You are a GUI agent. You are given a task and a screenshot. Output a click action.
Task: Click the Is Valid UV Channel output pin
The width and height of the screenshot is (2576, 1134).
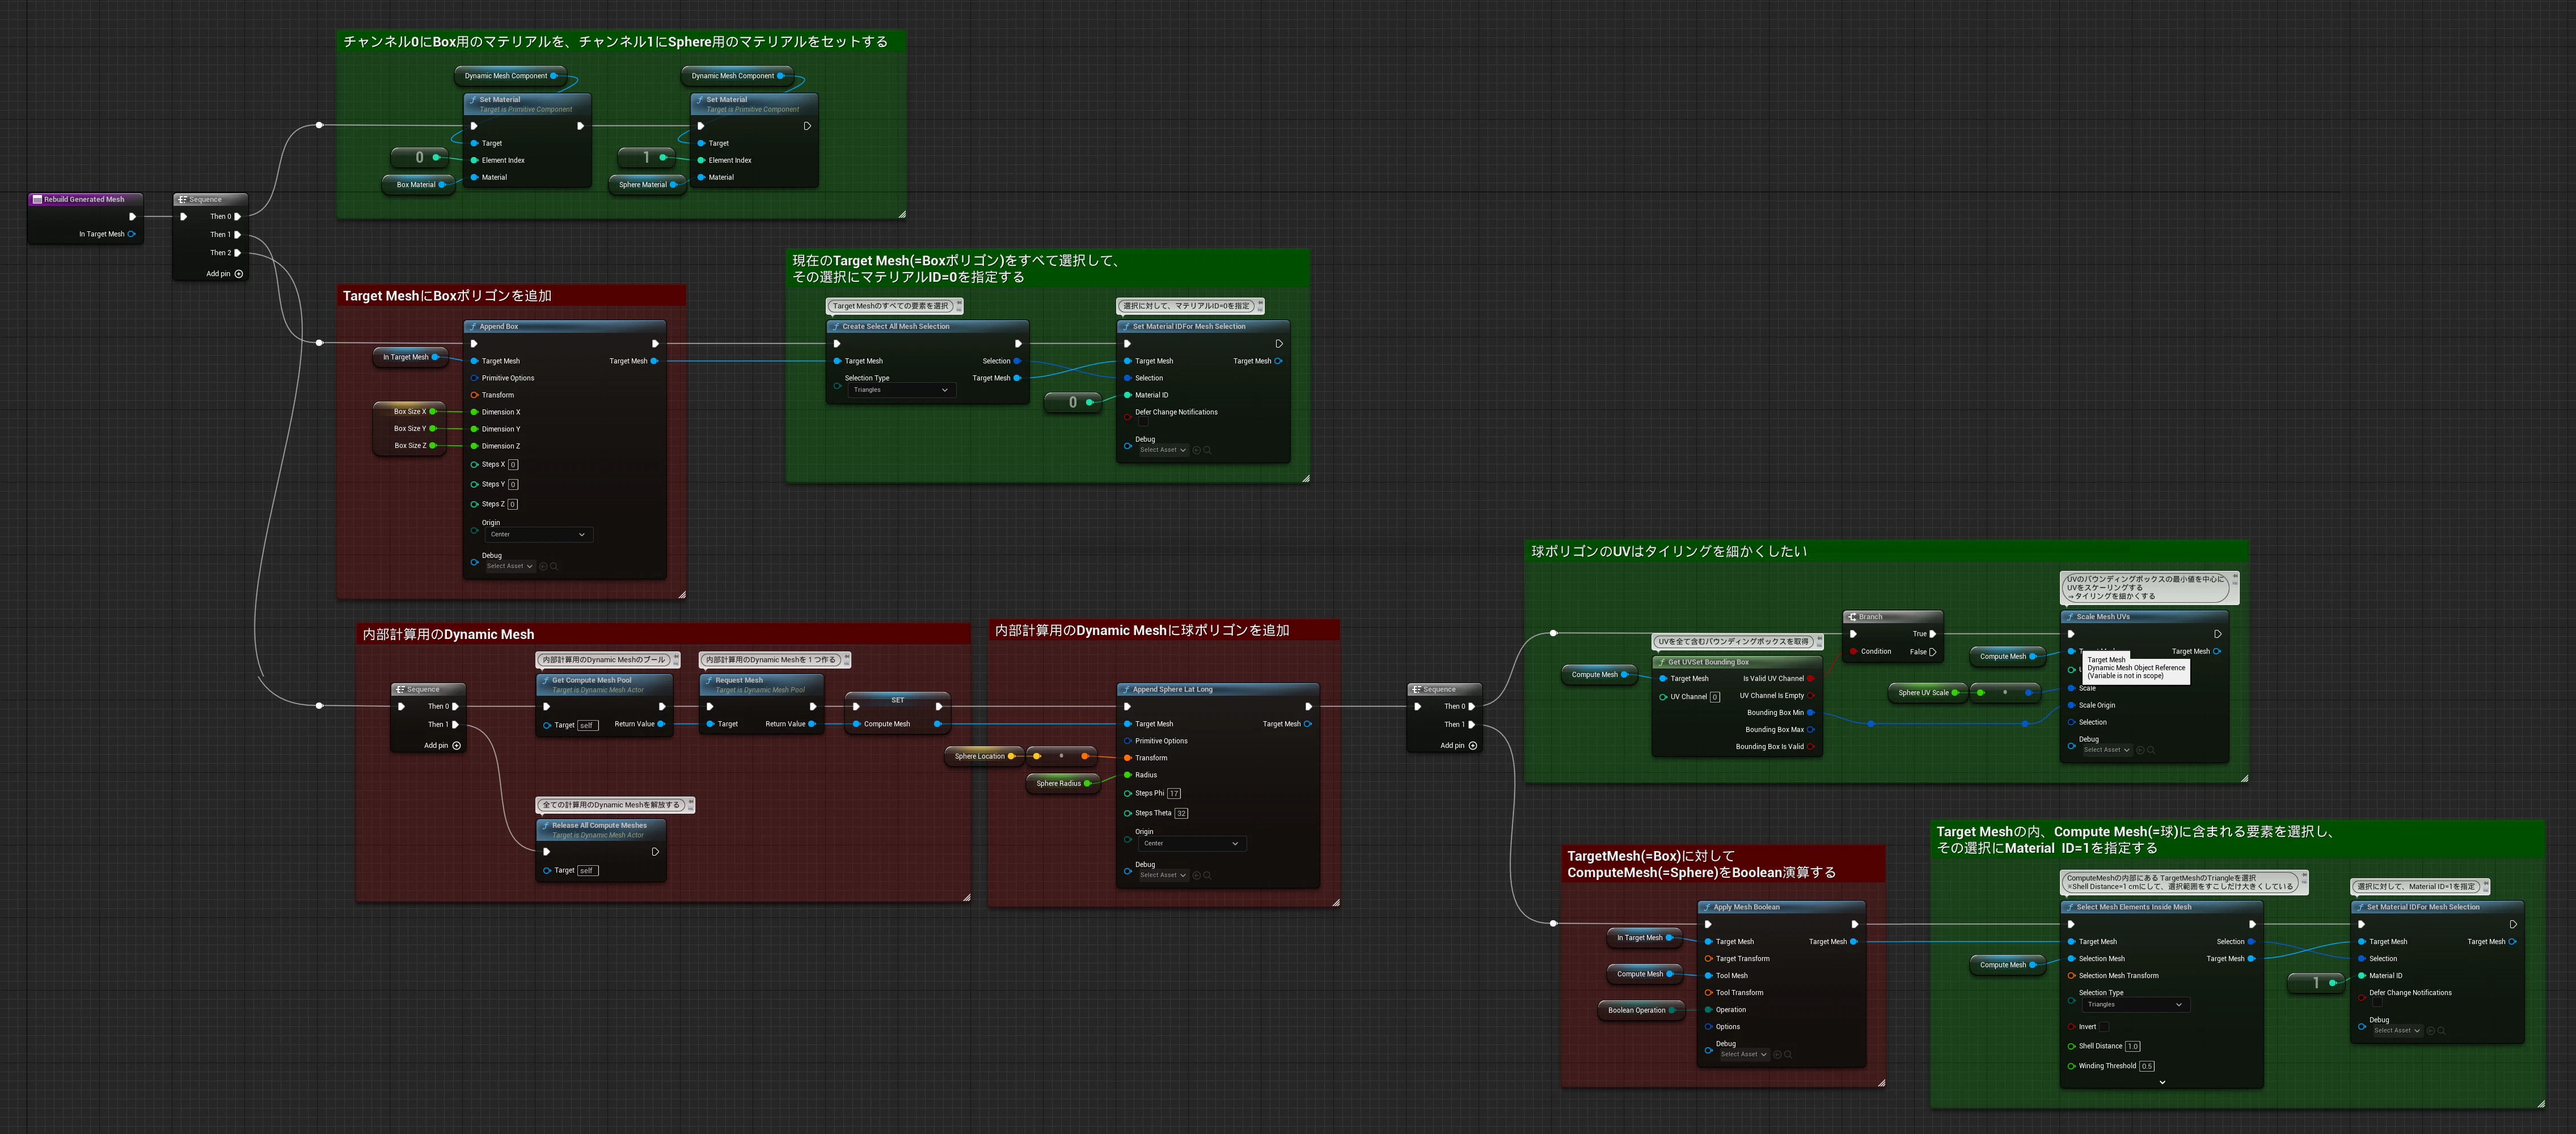point(1811,679)
